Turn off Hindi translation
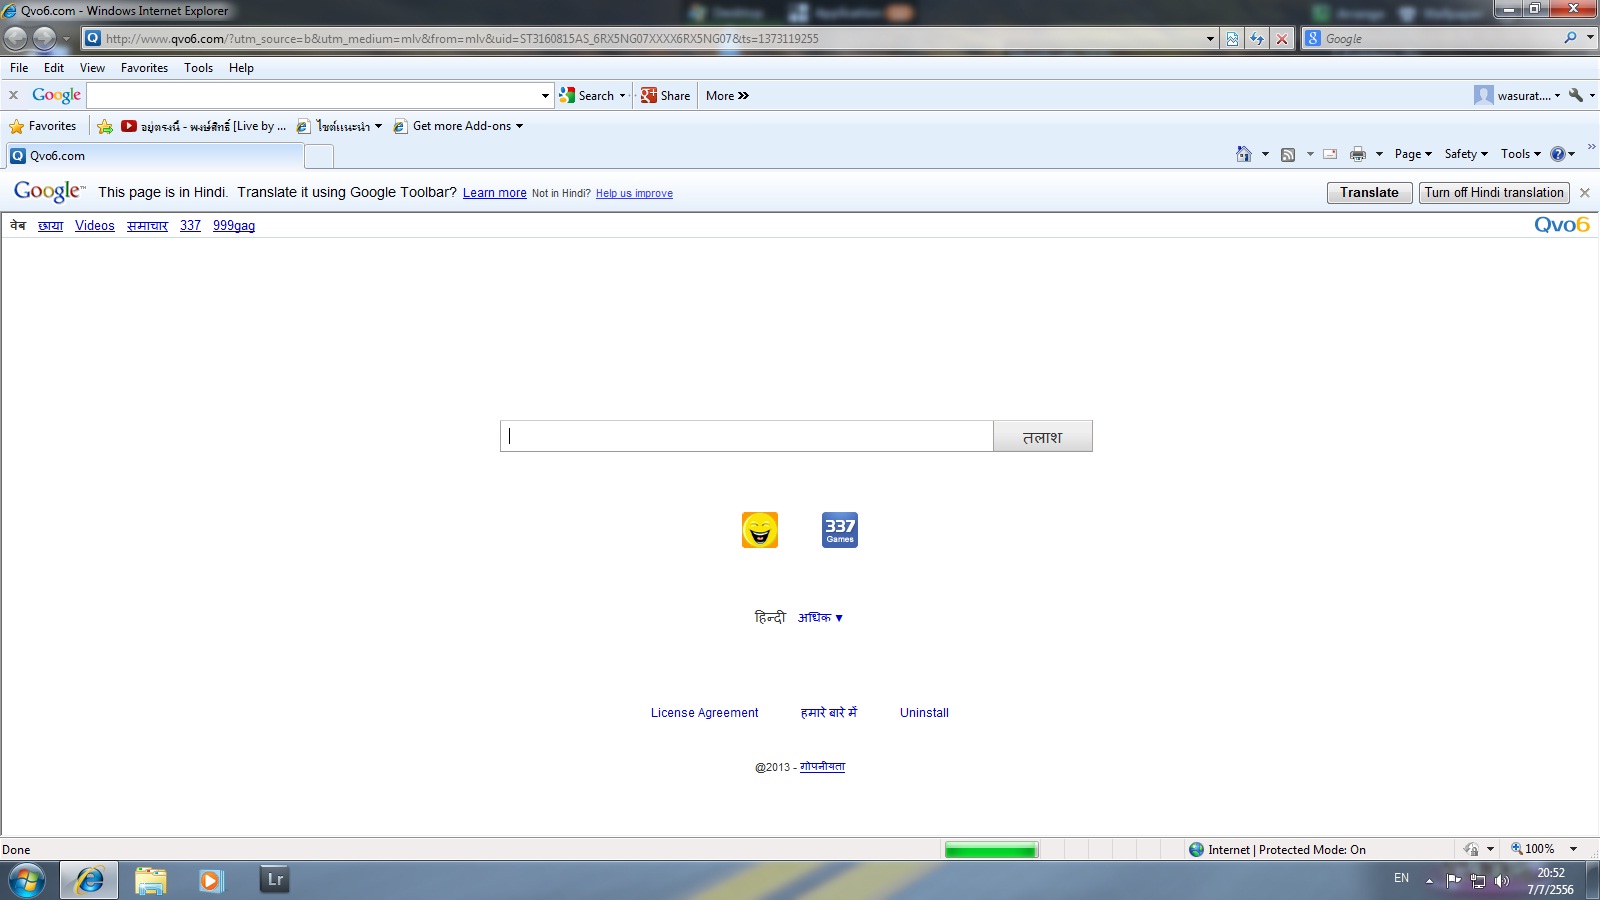Screen dimensions: 1600x900 pyautogui.click(x=1494, y=193)
